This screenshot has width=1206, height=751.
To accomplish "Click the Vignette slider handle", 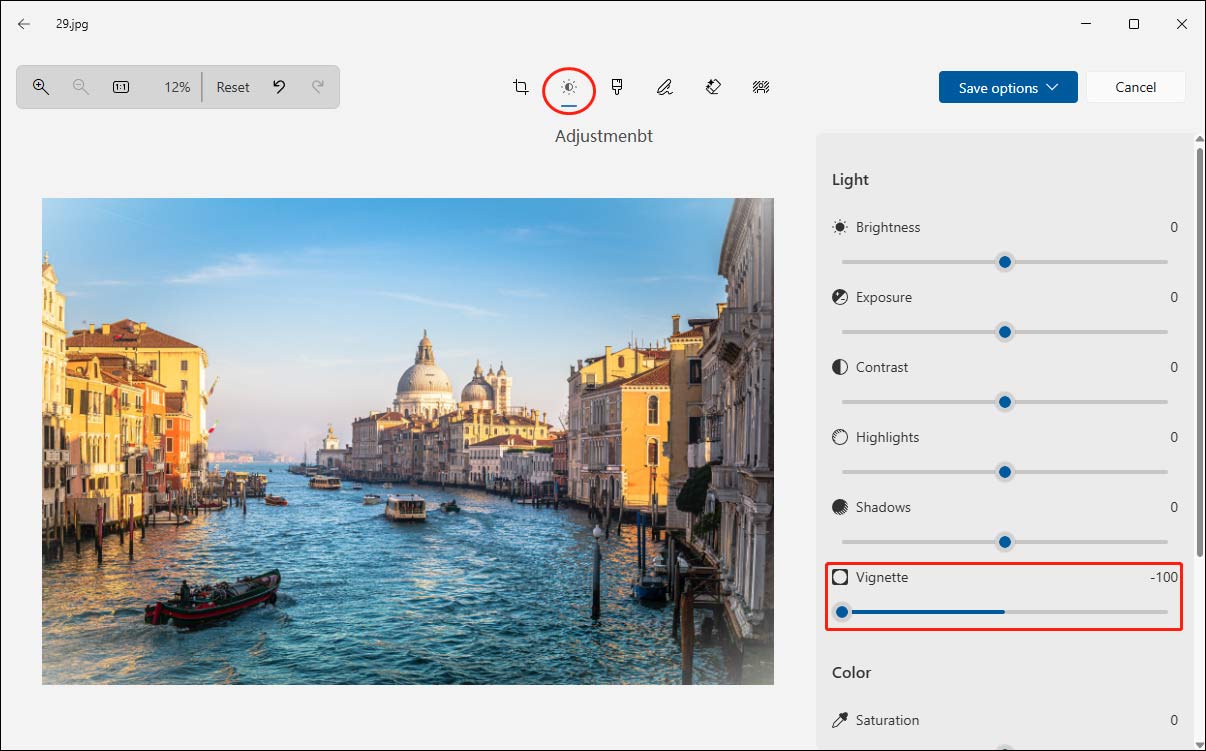I will pyautogui.click(x=842, y=611).
